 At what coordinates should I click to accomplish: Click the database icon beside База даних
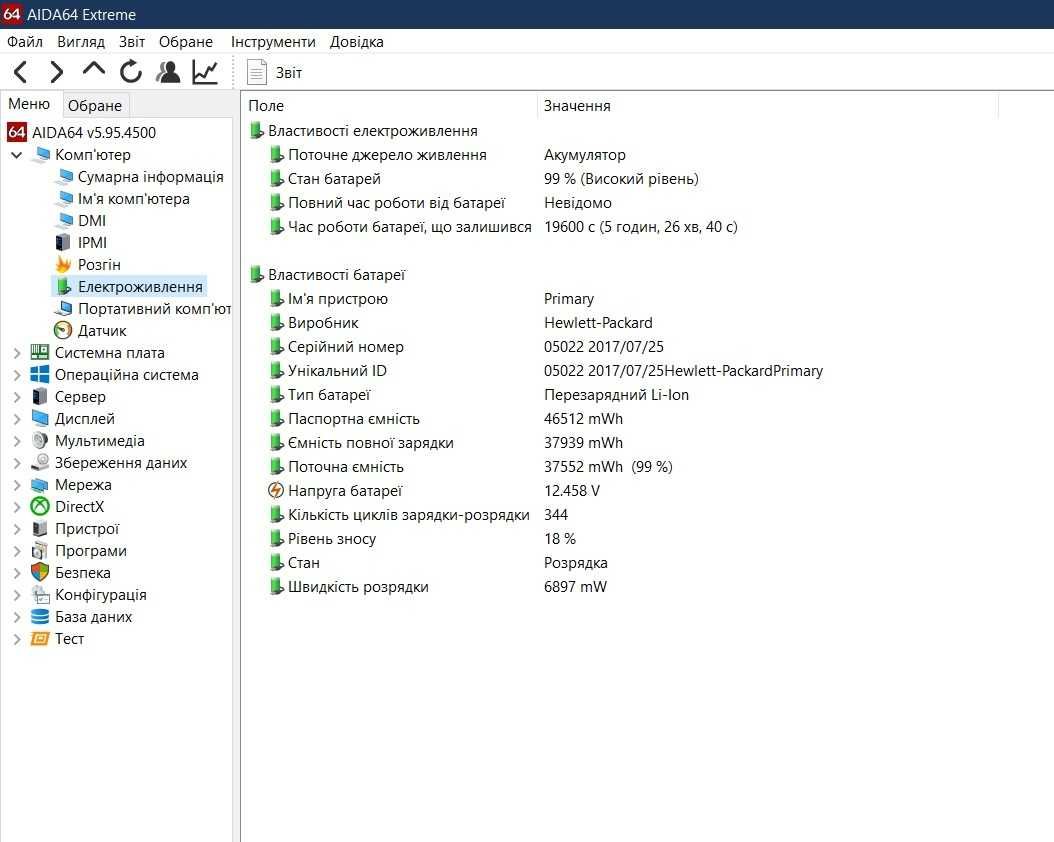(x=40, y=617)
